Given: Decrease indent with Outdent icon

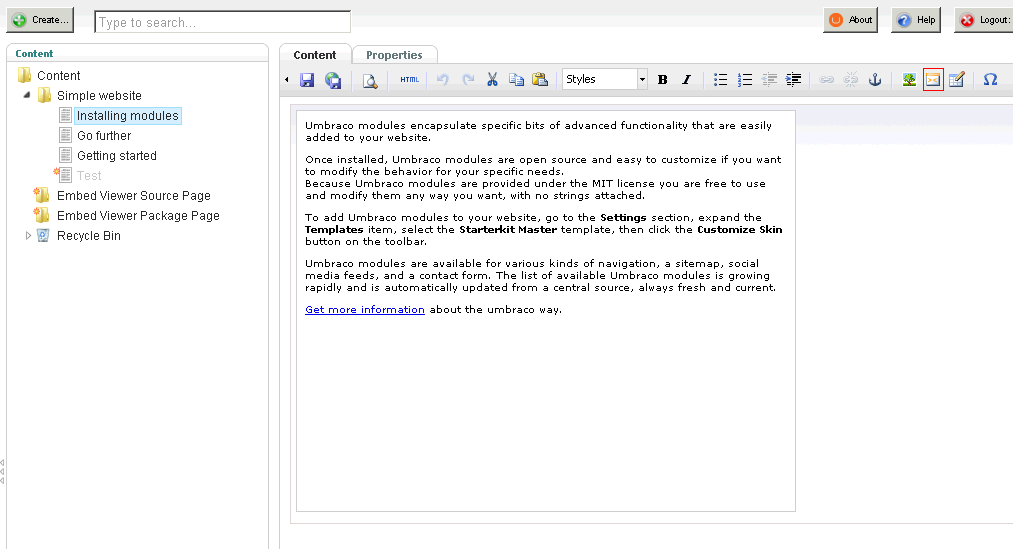Looking at the screenshot, I should (769, 79).
